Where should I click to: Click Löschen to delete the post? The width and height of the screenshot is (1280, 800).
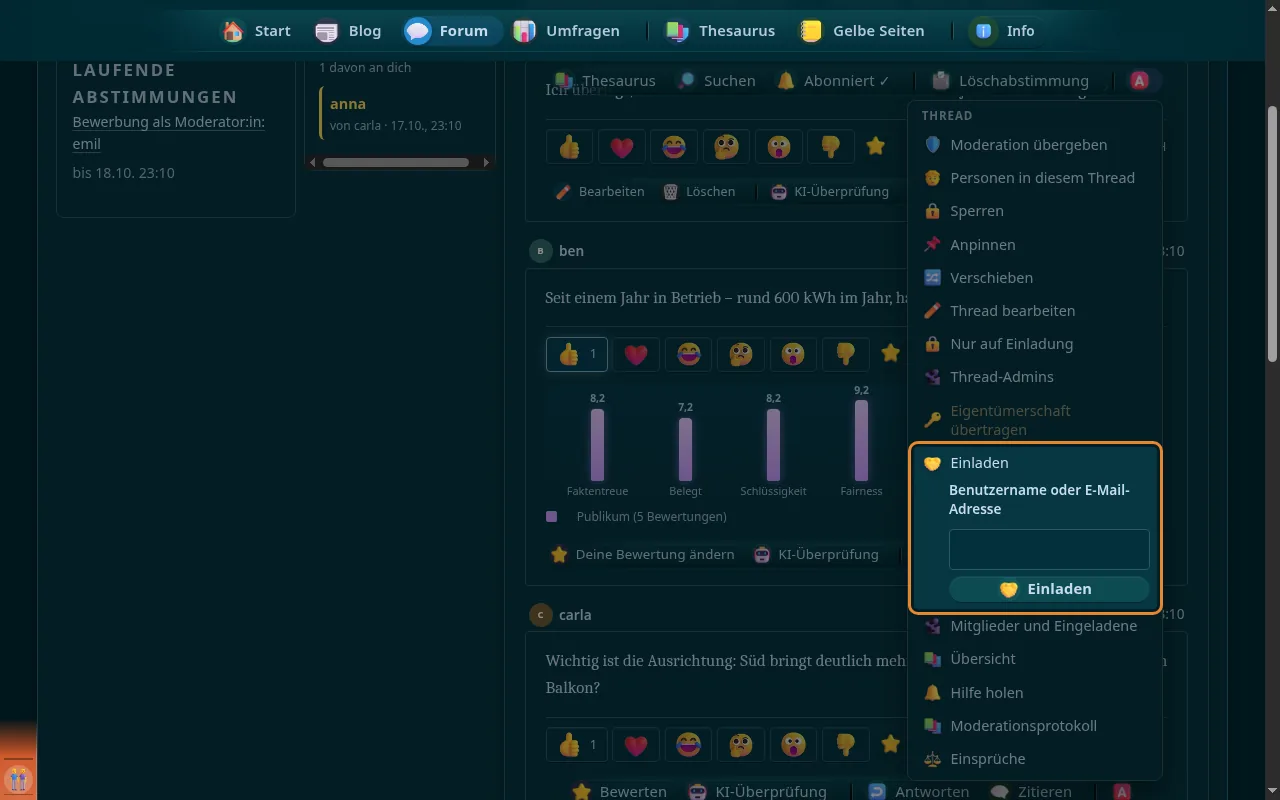click(699, 191)
